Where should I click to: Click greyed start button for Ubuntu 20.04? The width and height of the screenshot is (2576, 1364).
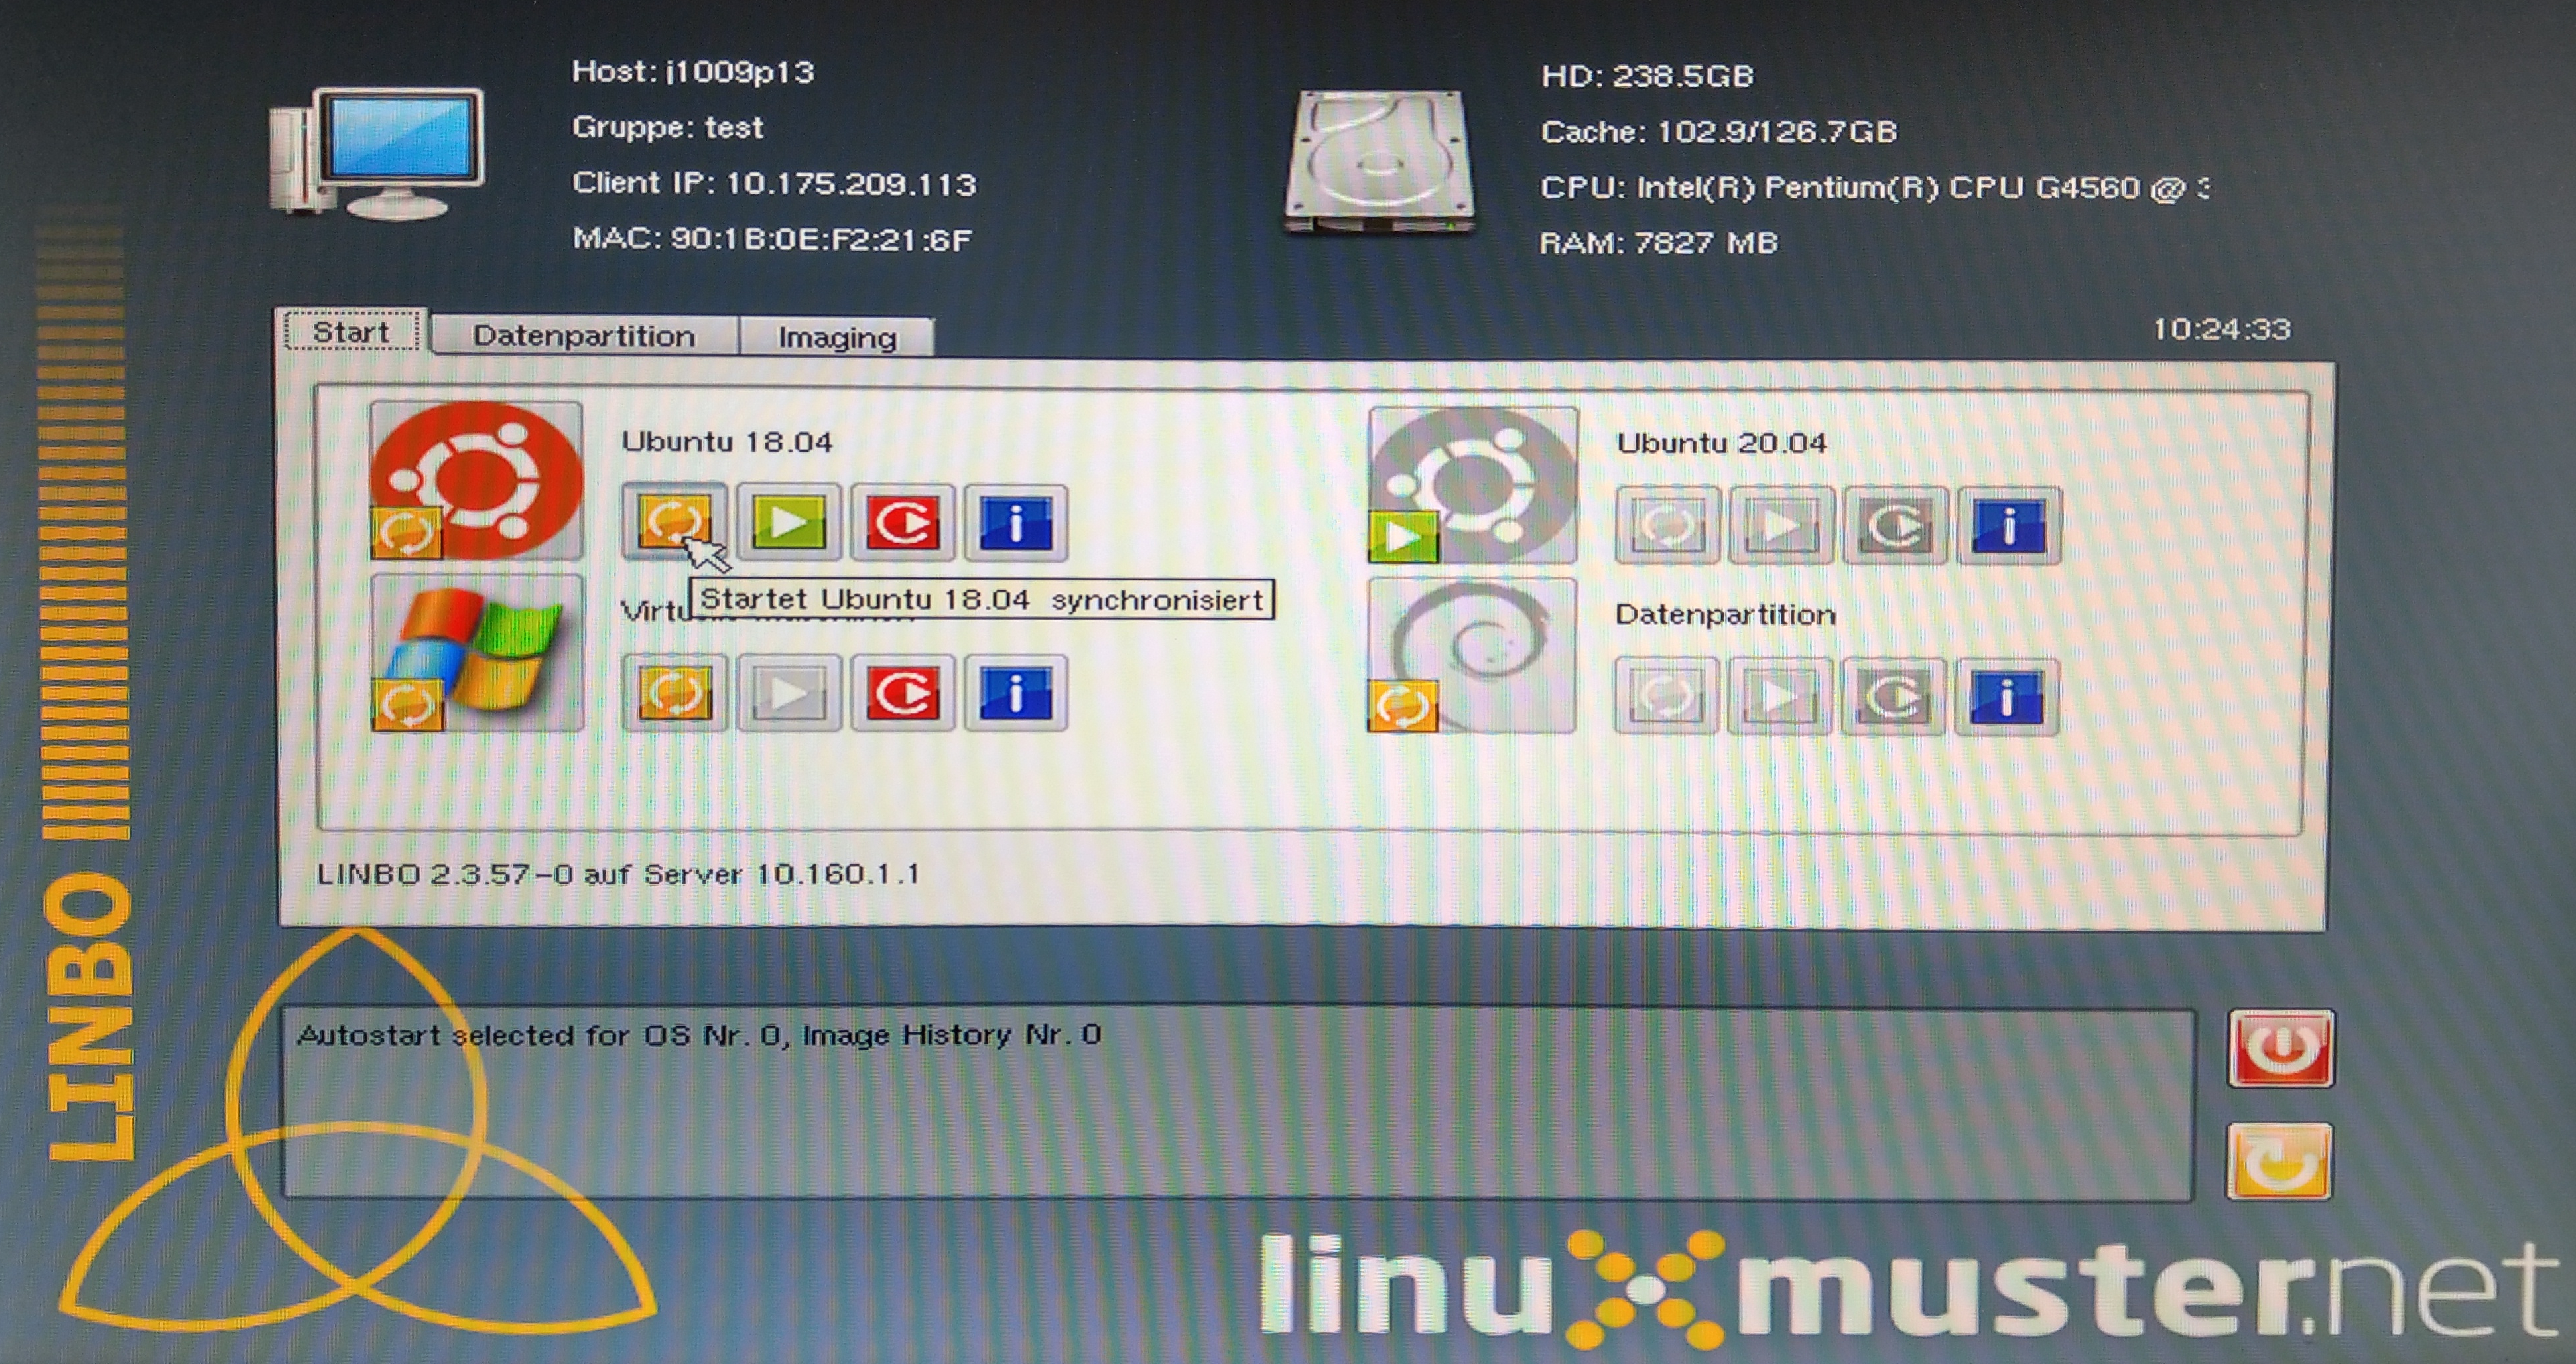pos(1781,526)
